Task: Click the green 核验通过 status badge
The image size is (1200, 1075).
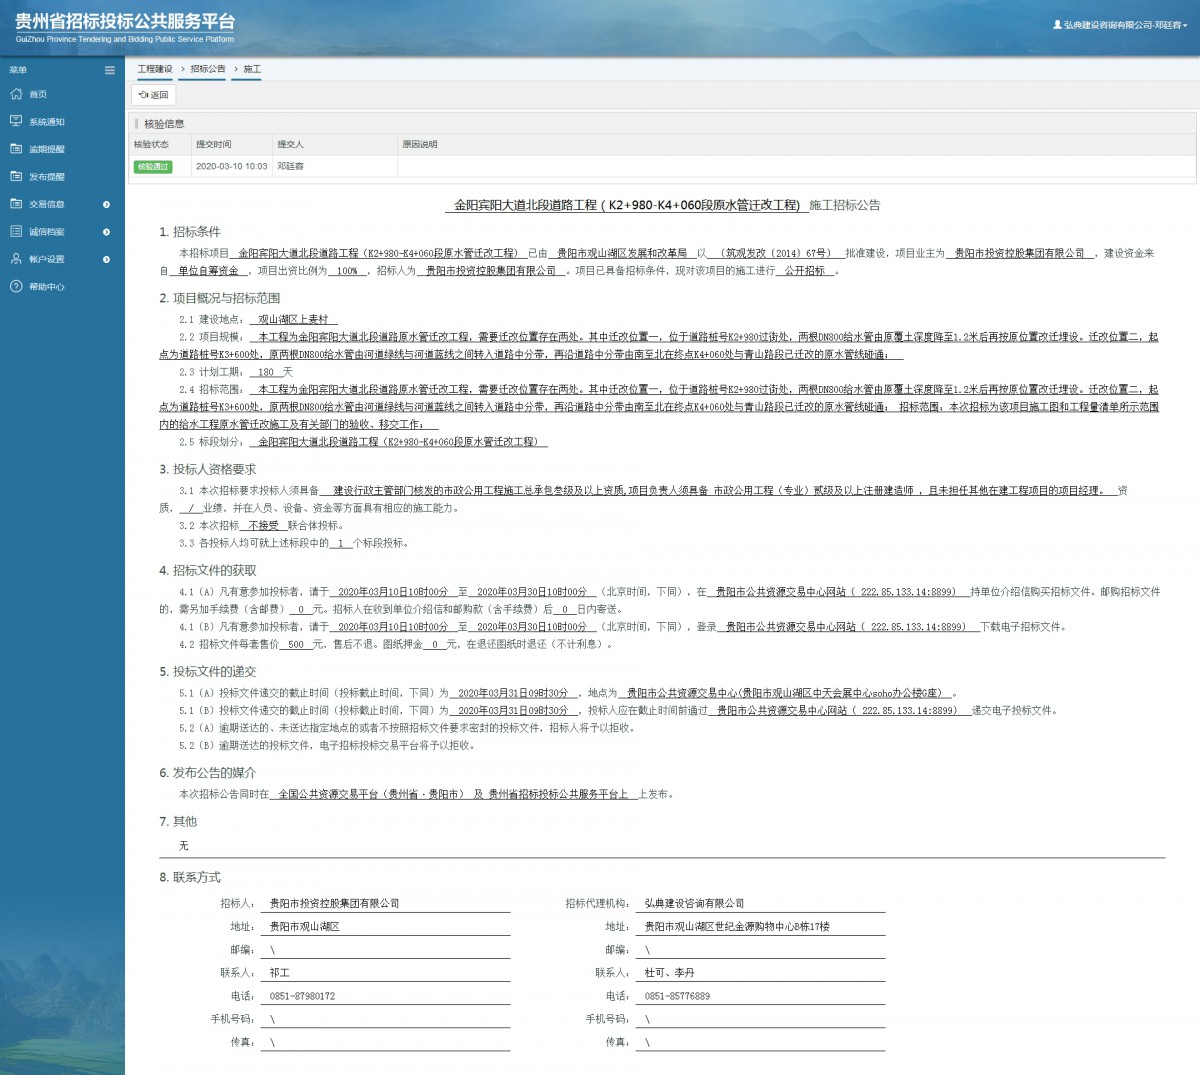Action: [153, 167]
